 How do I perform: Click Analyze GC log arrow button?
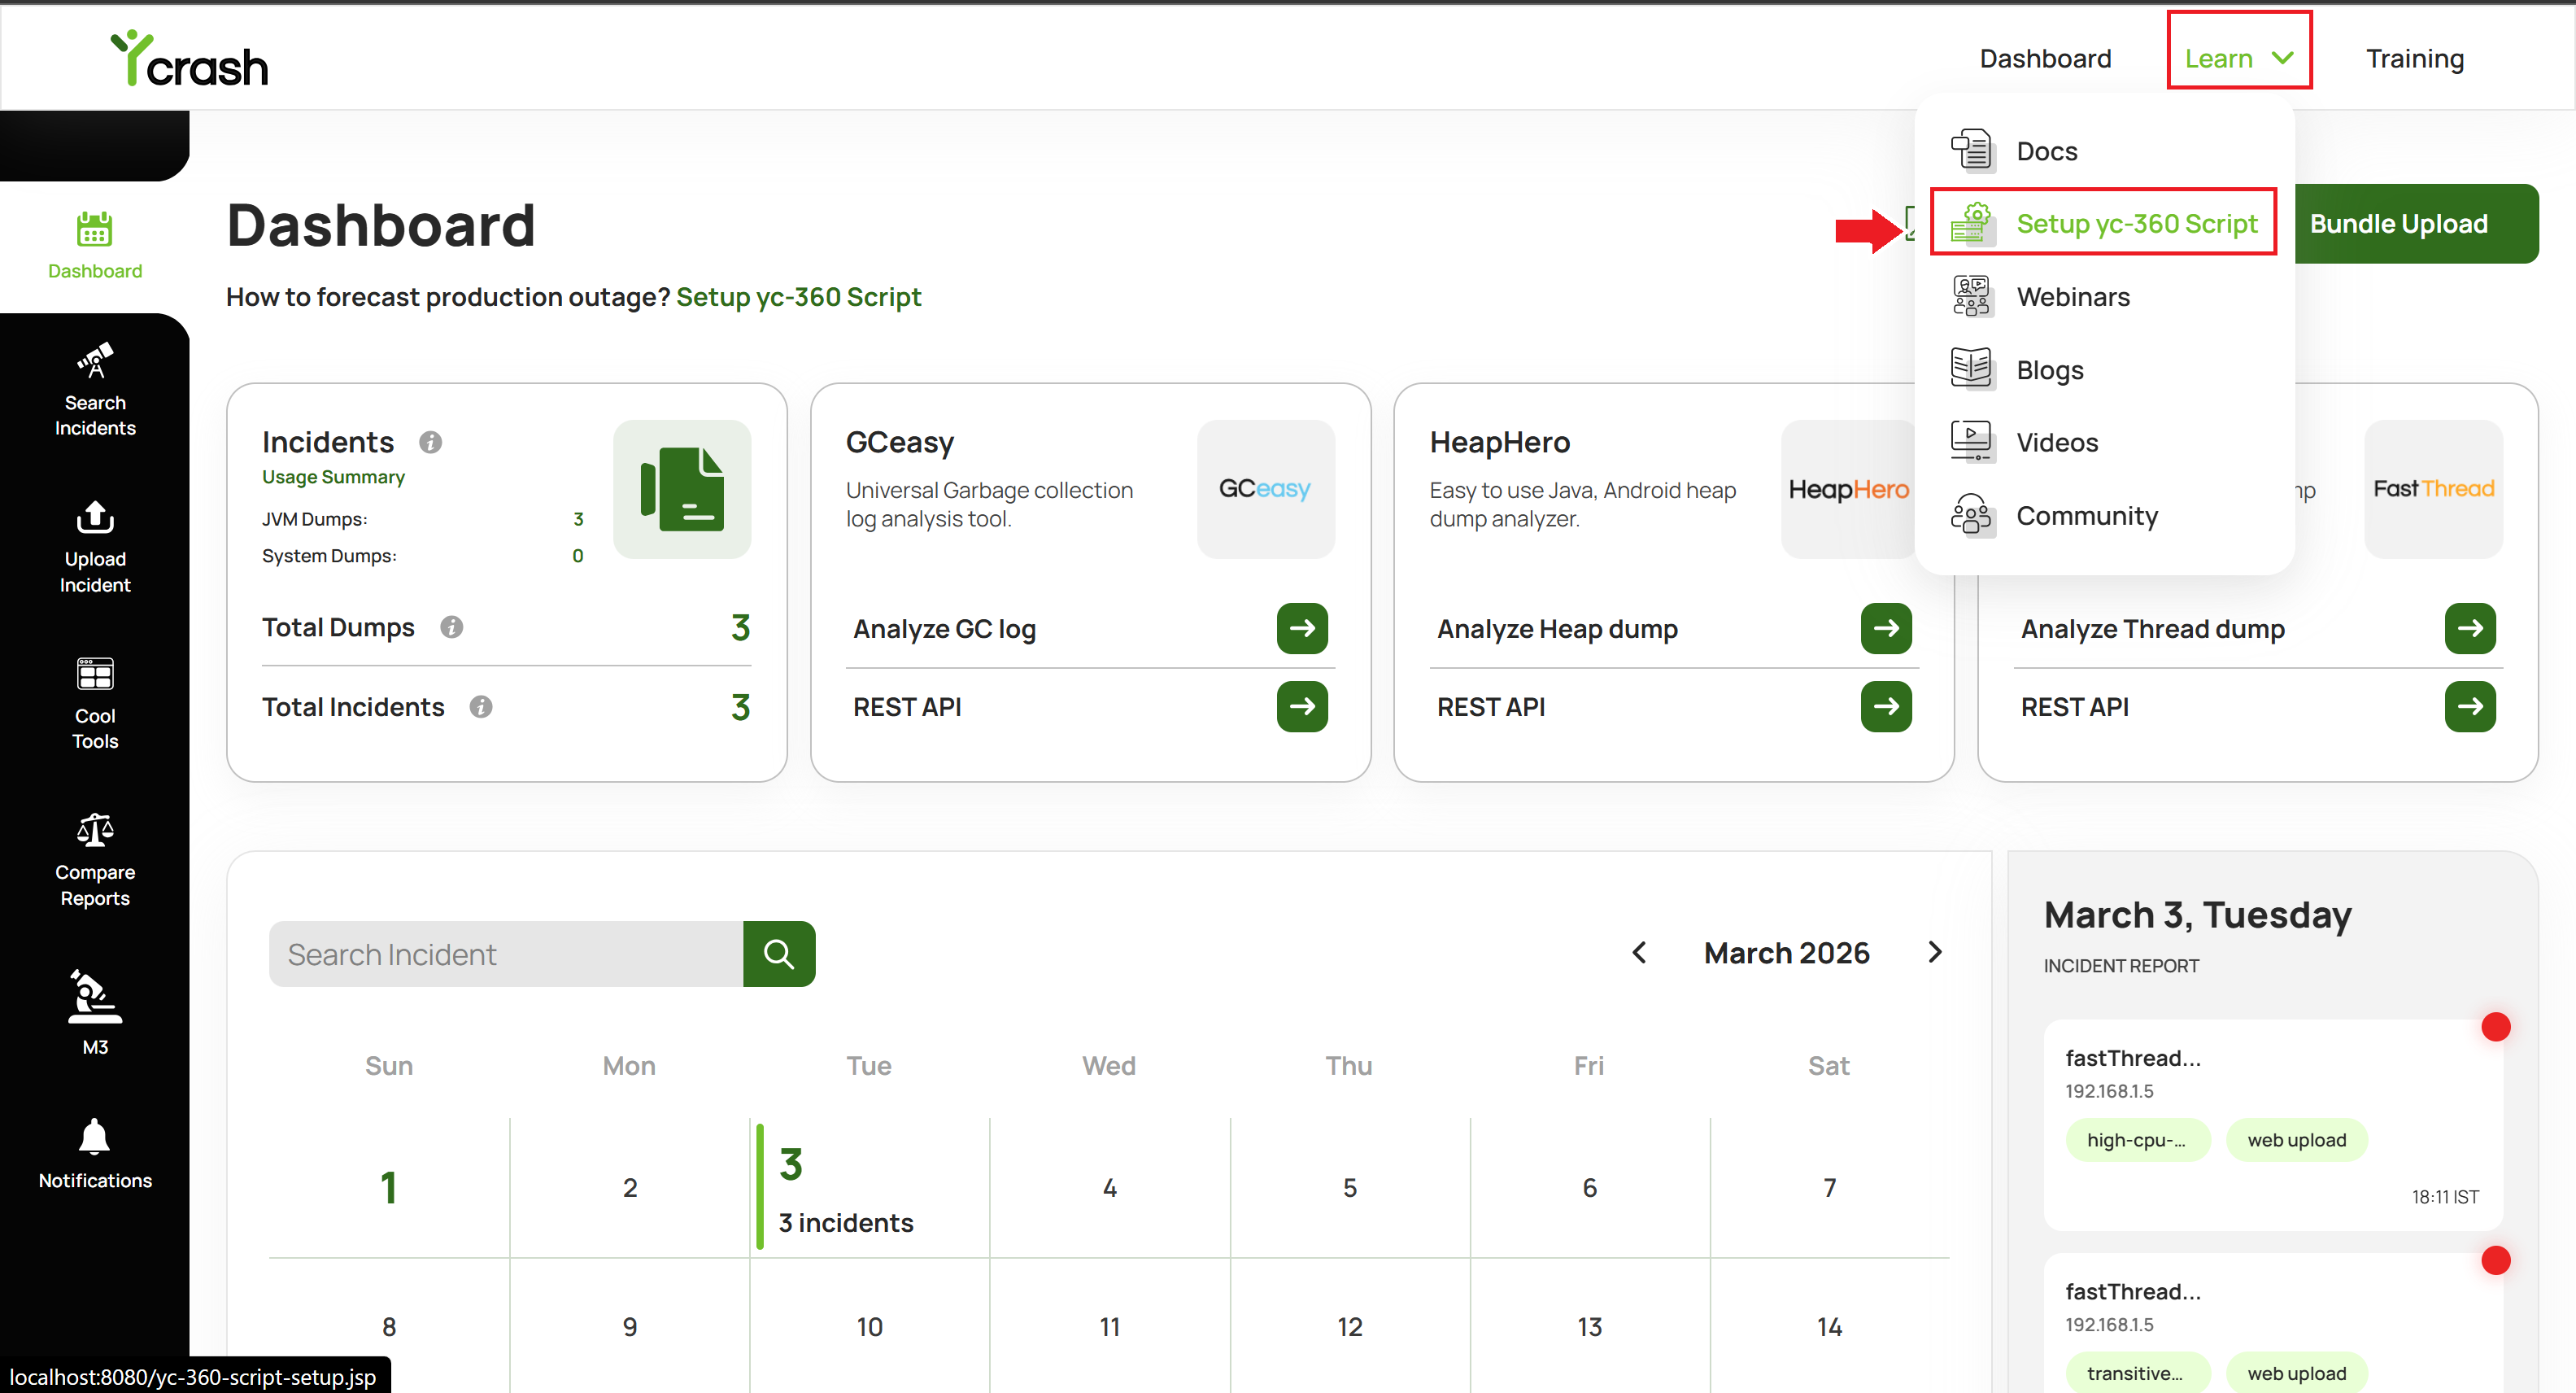1302,628
